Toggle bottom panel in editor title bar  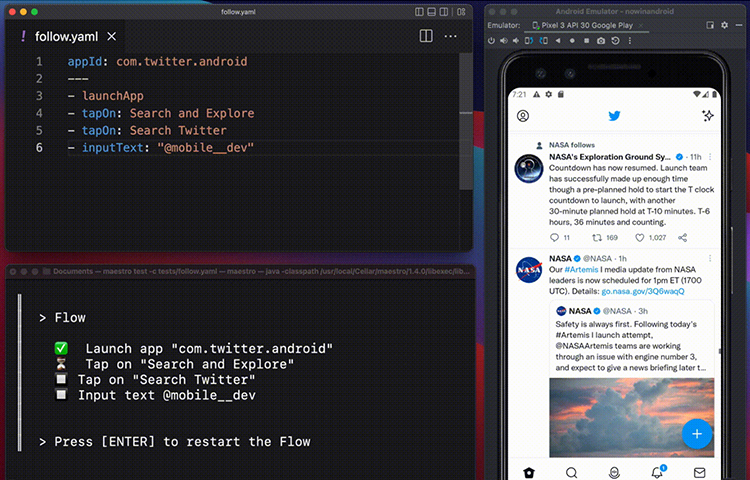coord(431,12)
